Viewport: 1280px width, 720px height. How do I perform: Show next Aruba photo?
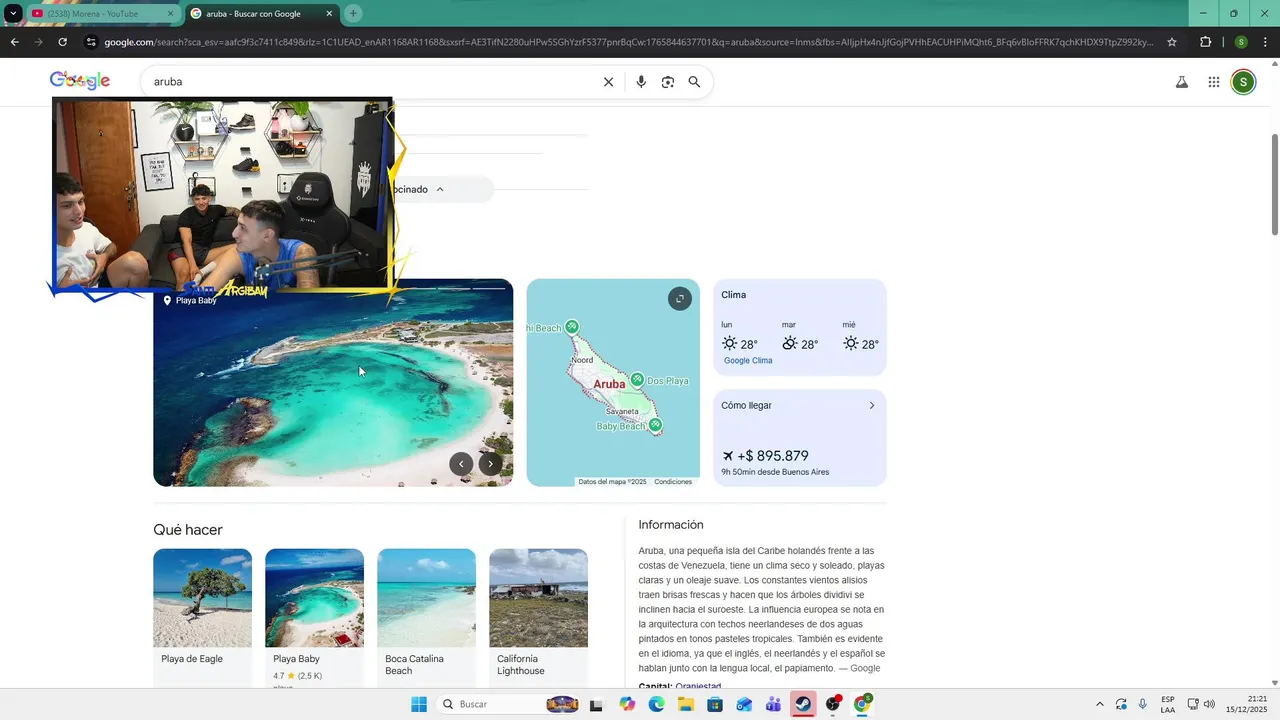[x=490, y=463]
